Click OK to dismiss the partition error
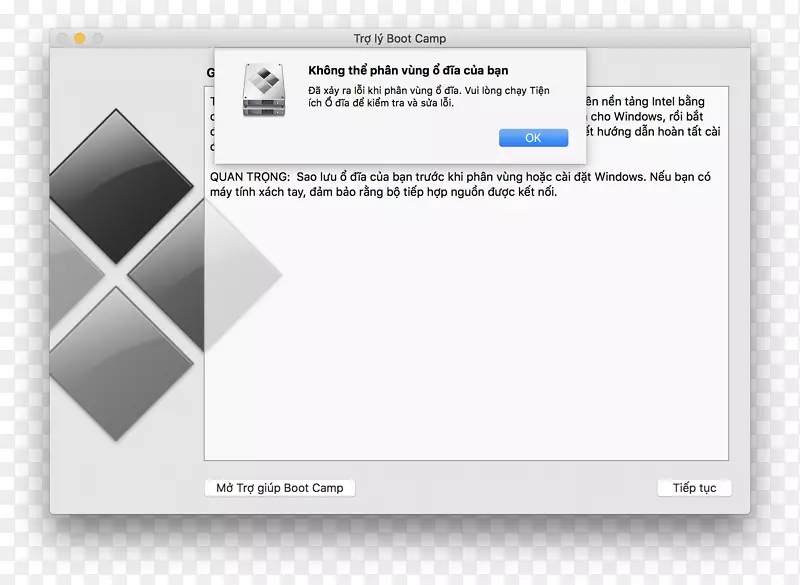This screenshot has height=585, width=800. pos(533,137)
